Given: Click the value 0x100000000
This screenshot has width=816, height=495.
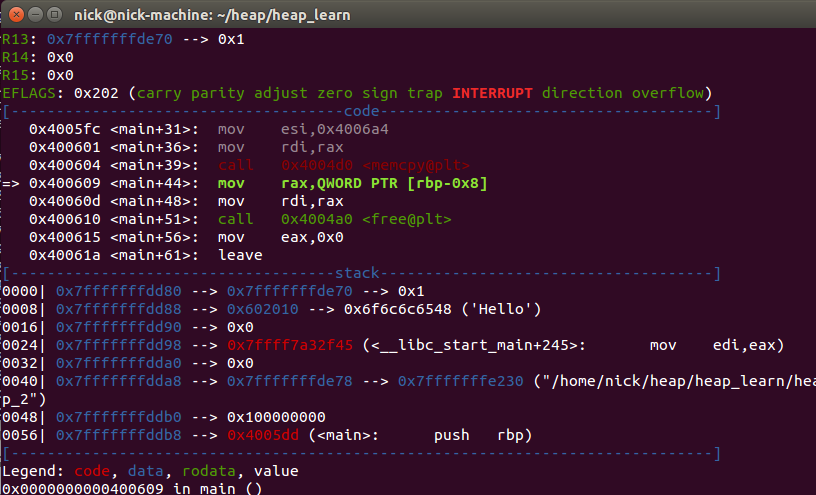Looking at the screenshot, I should (276, 417).
